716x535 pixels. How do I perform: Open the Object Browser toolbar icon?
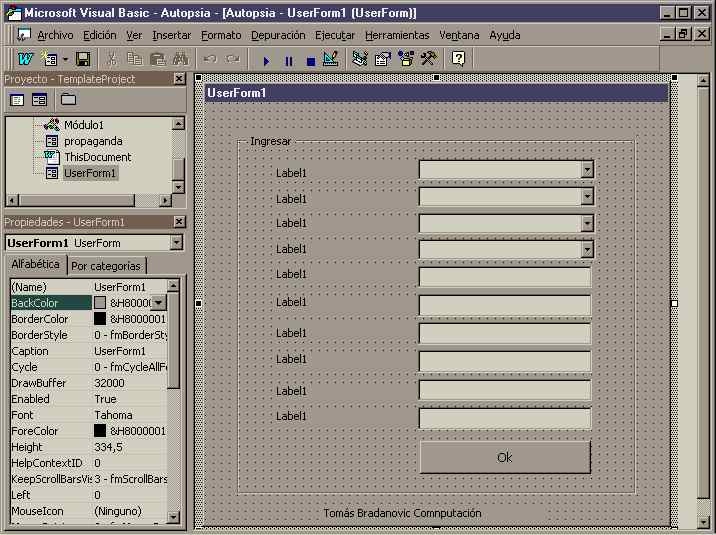pos(406,60)
